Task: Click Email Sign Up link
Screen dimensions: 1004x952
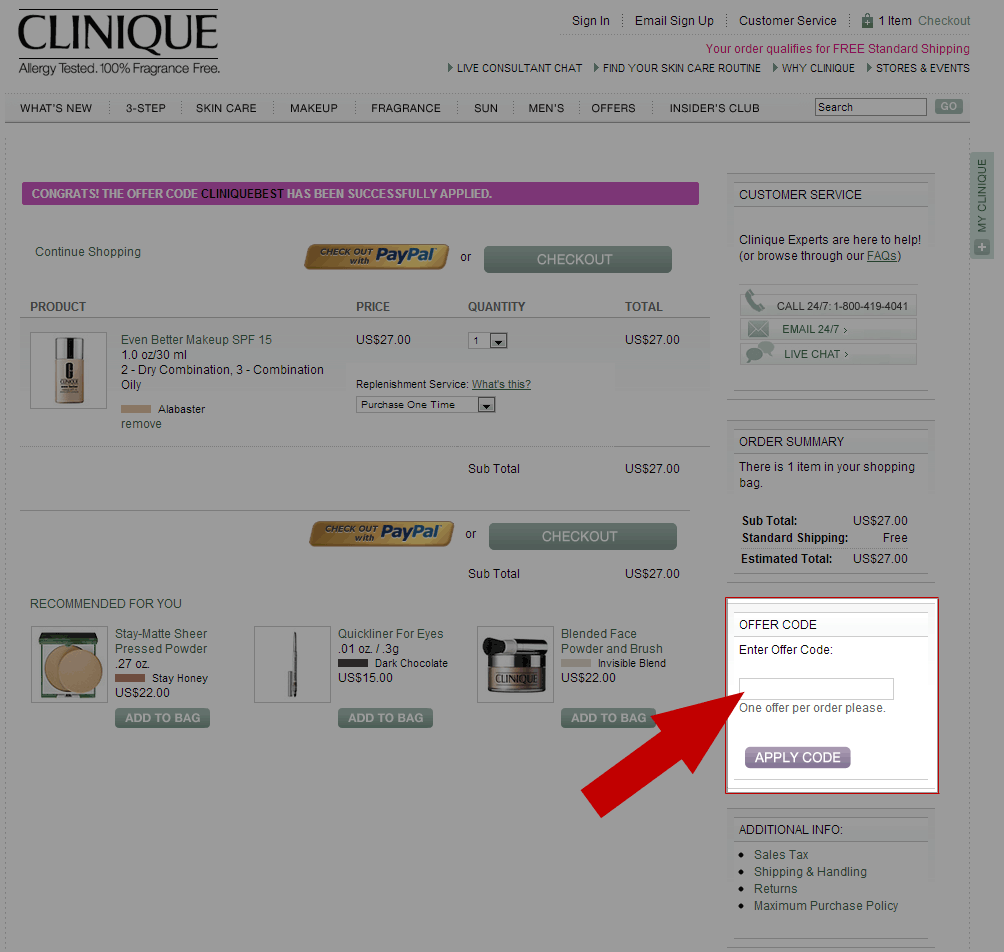Action: coord(674,20)
